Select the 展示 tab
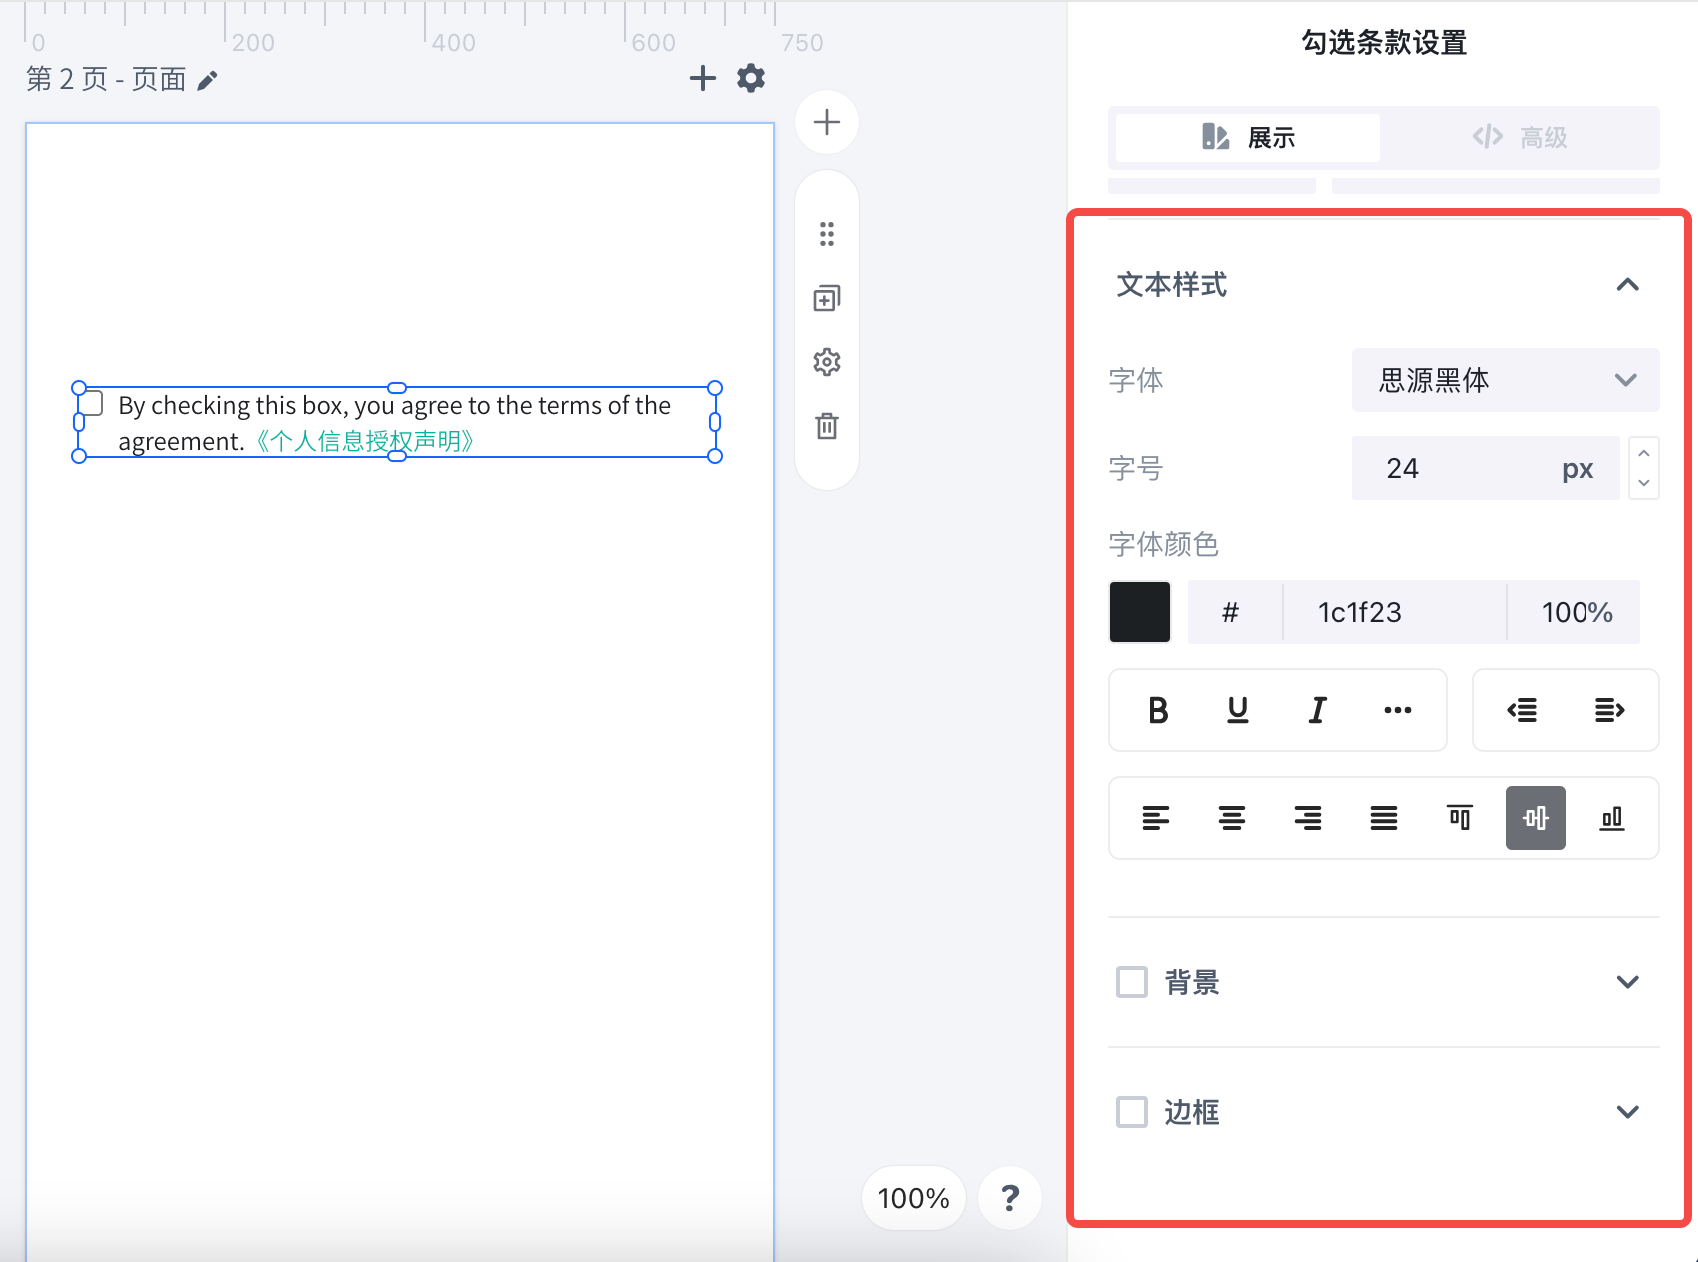This screenshot has height=1262, width=1698. tap(1248, 137)
